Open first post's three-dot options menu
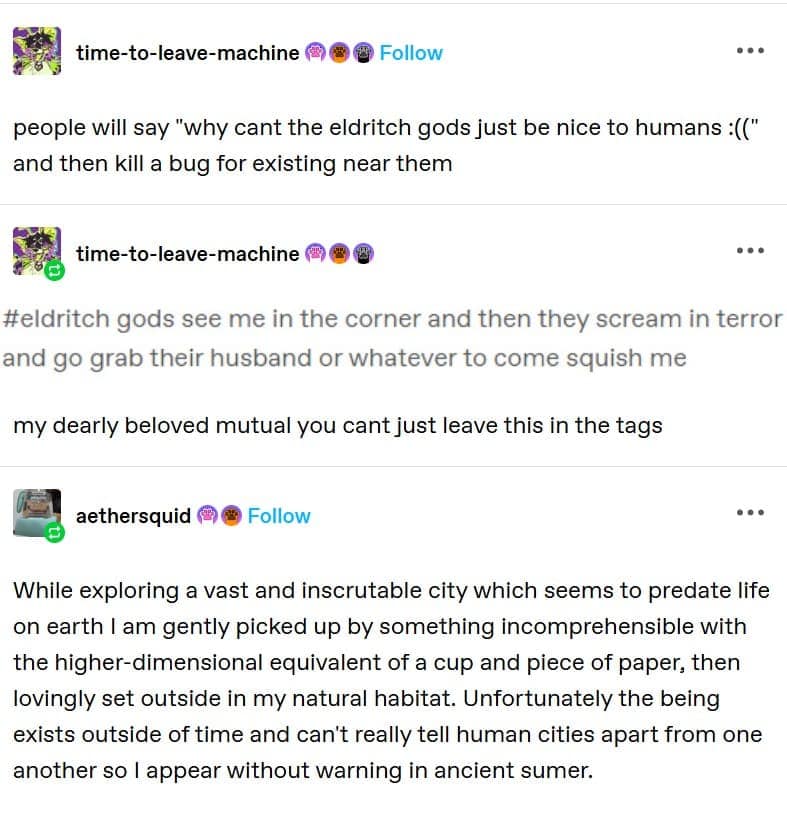787x822 pixels. pos(750,51)
